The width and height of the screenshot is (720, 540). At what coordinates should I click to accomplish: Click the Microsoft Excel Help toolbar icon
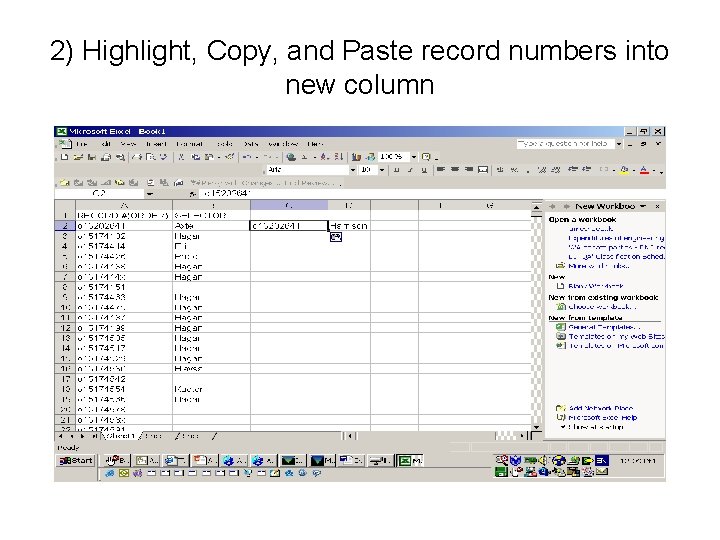(x=426, y=157)
